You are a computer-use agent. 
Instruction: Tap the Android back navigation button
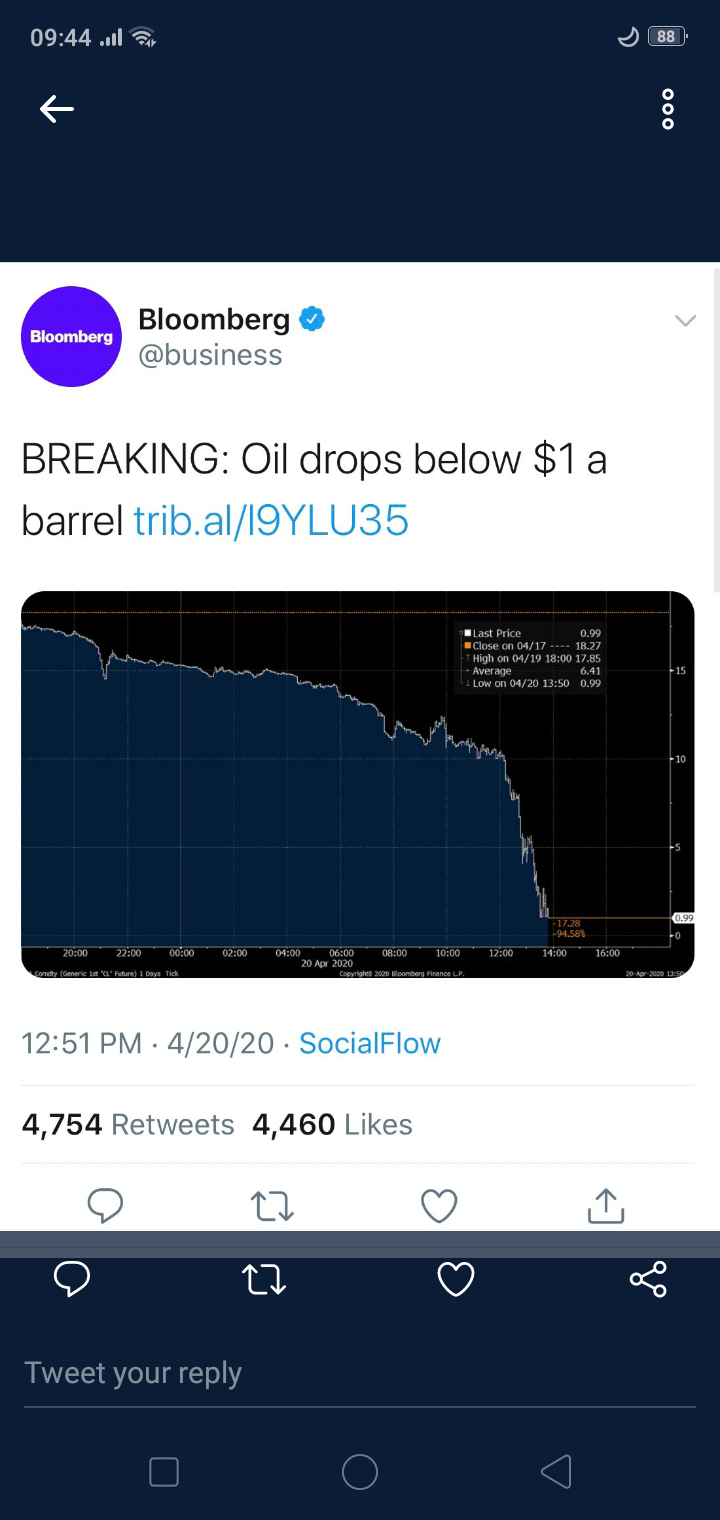point(555,1471)
